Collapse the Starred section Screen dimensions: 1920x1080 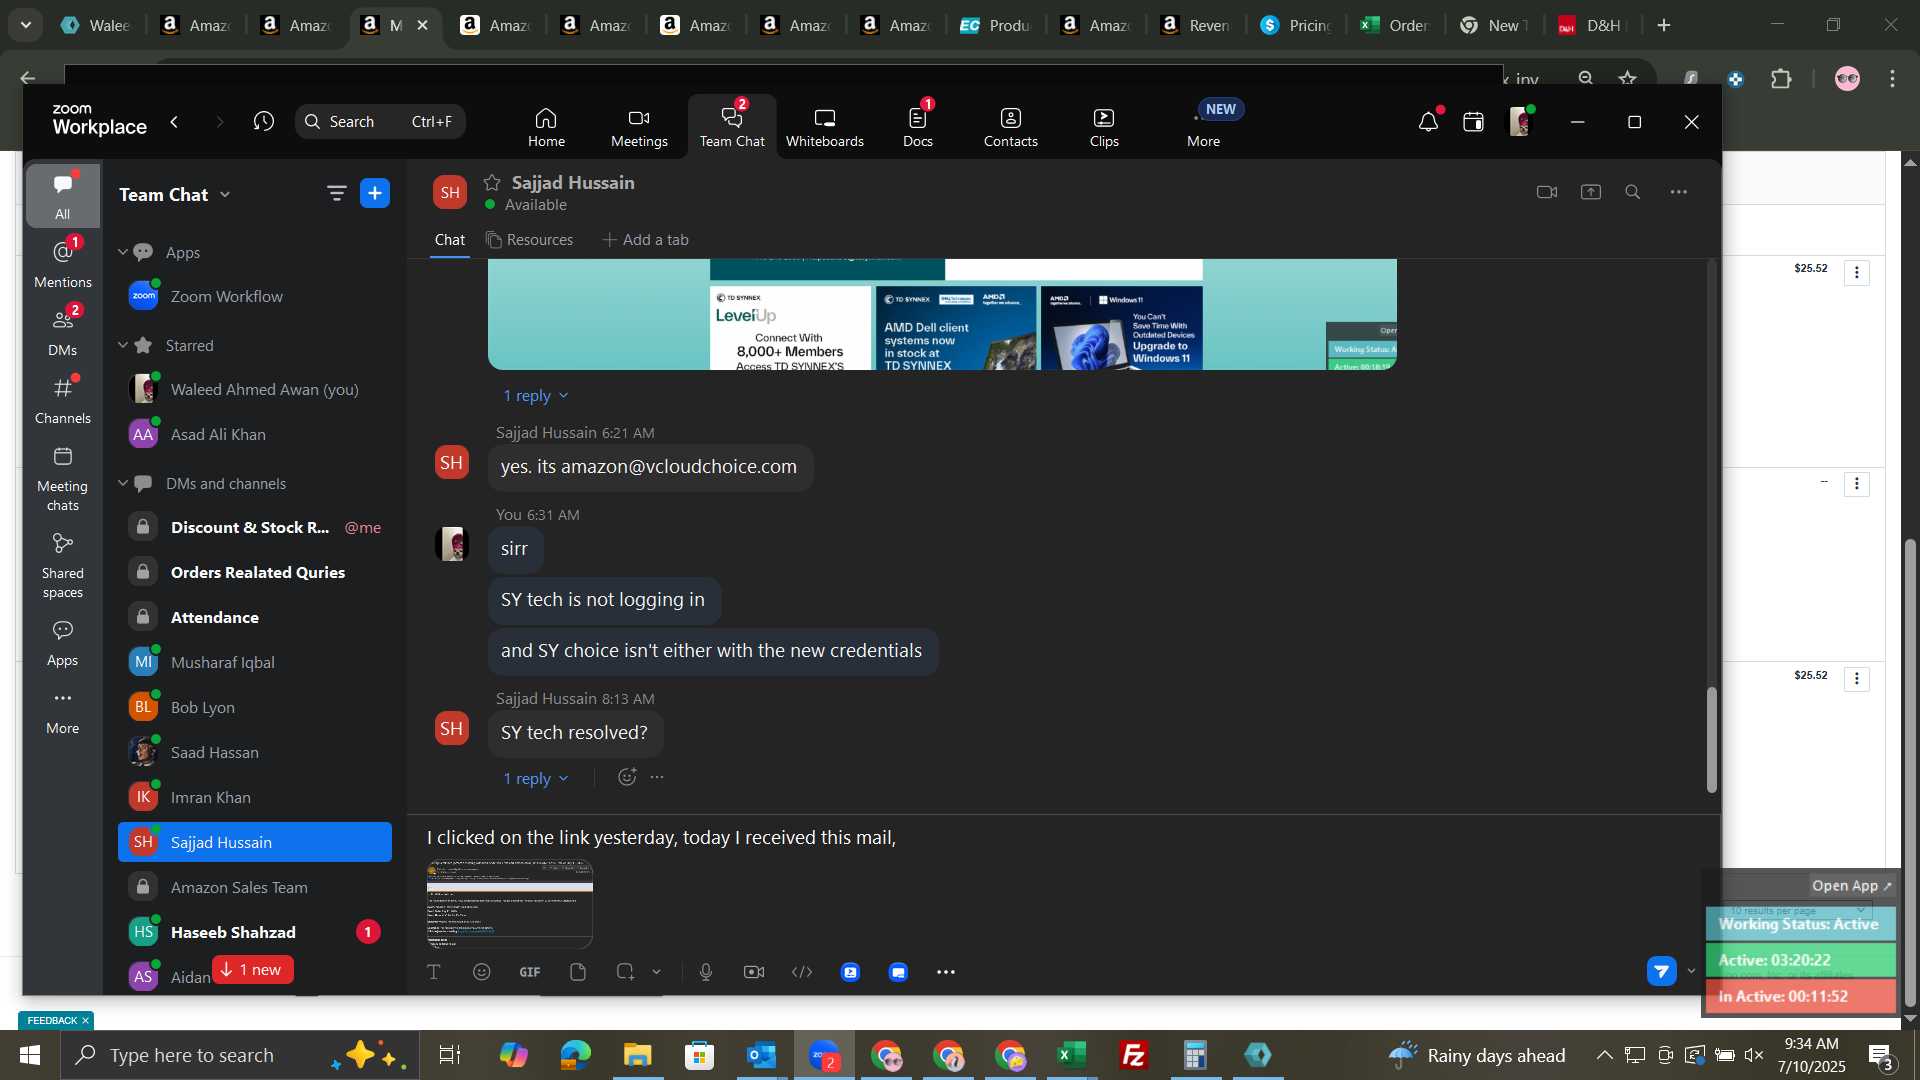[x=123, y=345]
